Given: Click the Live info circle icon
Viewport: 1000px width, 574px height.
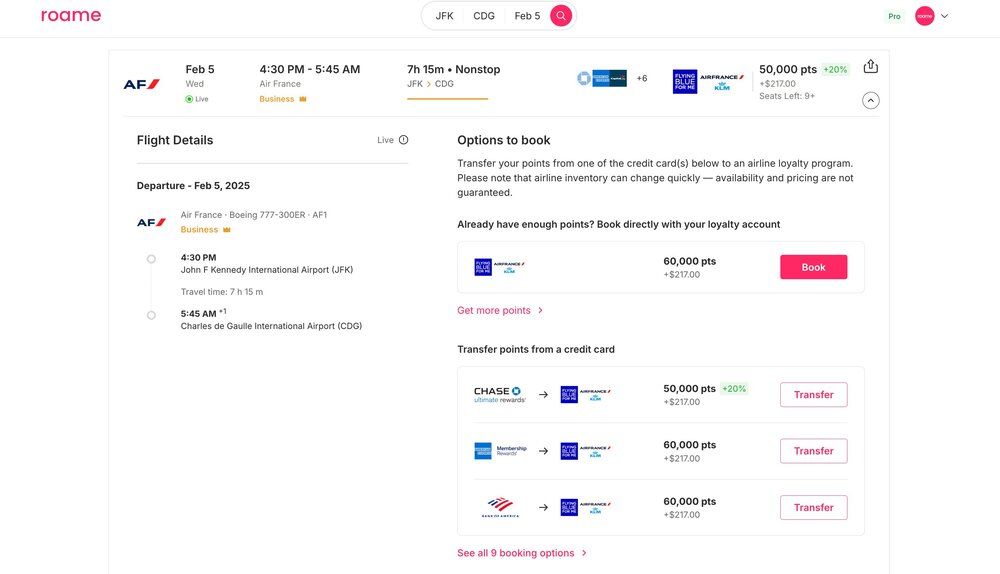Looking at the screenshot, I should point(404,140).
